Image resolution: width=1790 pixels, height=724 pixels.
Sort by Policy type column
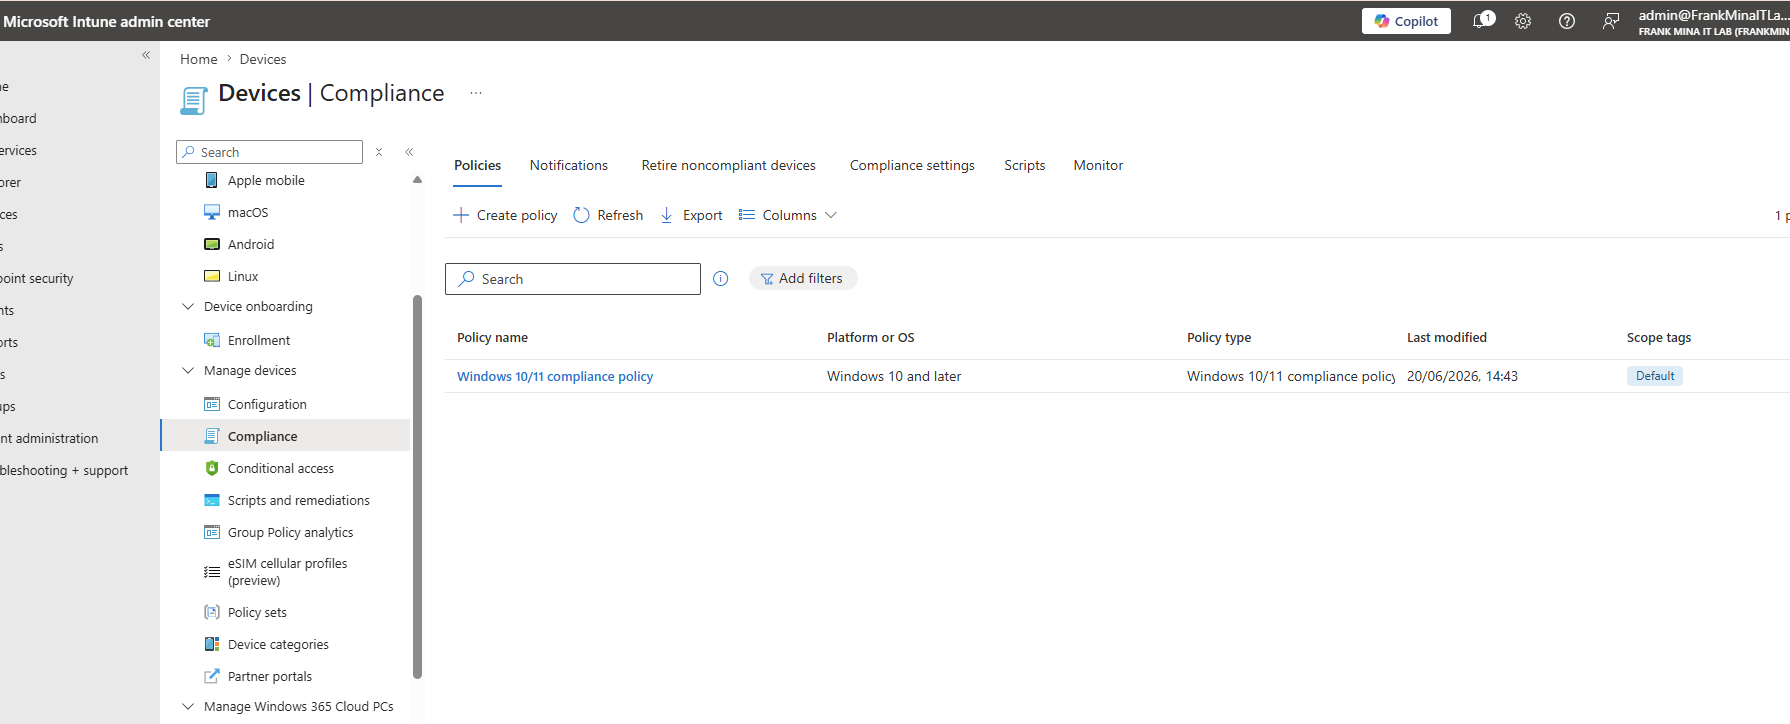pyautogui.click(x=1219, y=338)
